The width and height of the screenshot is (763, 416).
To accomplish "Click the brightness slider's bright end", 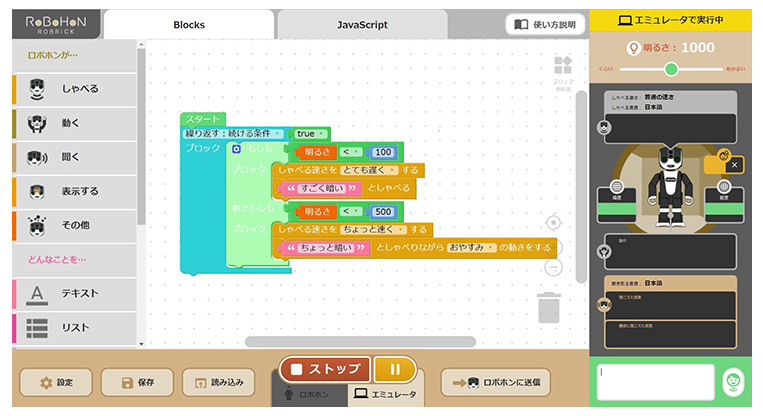I will click(x=721, y=69).
